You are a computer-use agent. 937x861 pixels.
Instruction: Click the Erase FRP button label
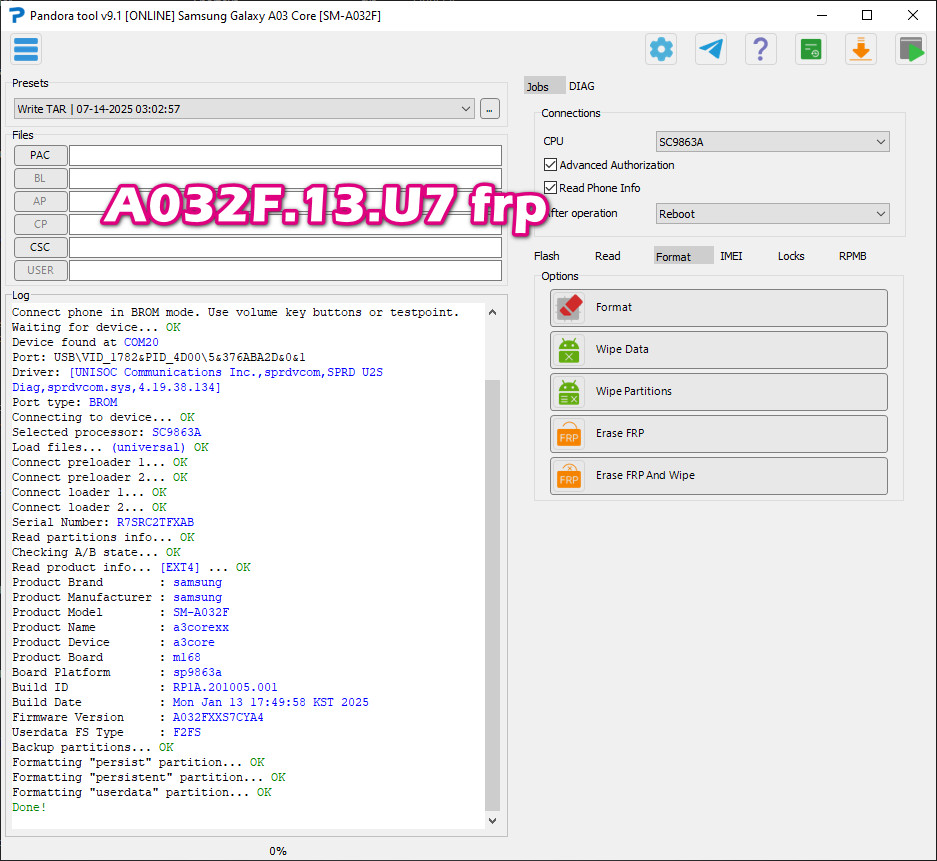coord(620,433)
